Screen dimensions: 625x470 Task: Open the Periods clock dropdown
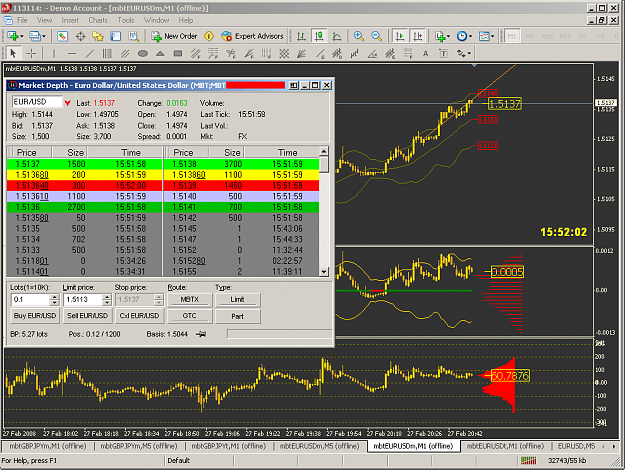464,36
